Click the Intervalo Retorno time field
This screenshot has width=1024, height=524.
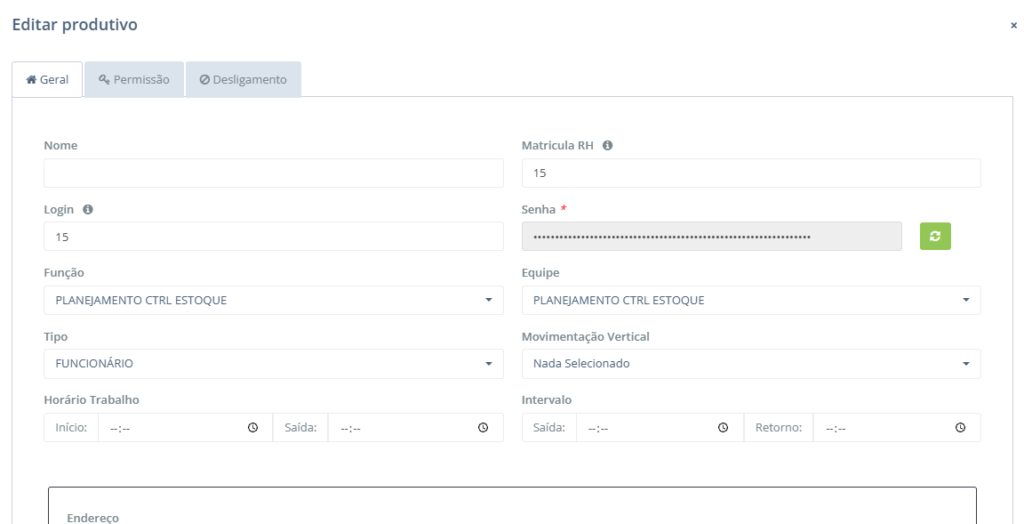pyautogui.click(x=880, y=428)
